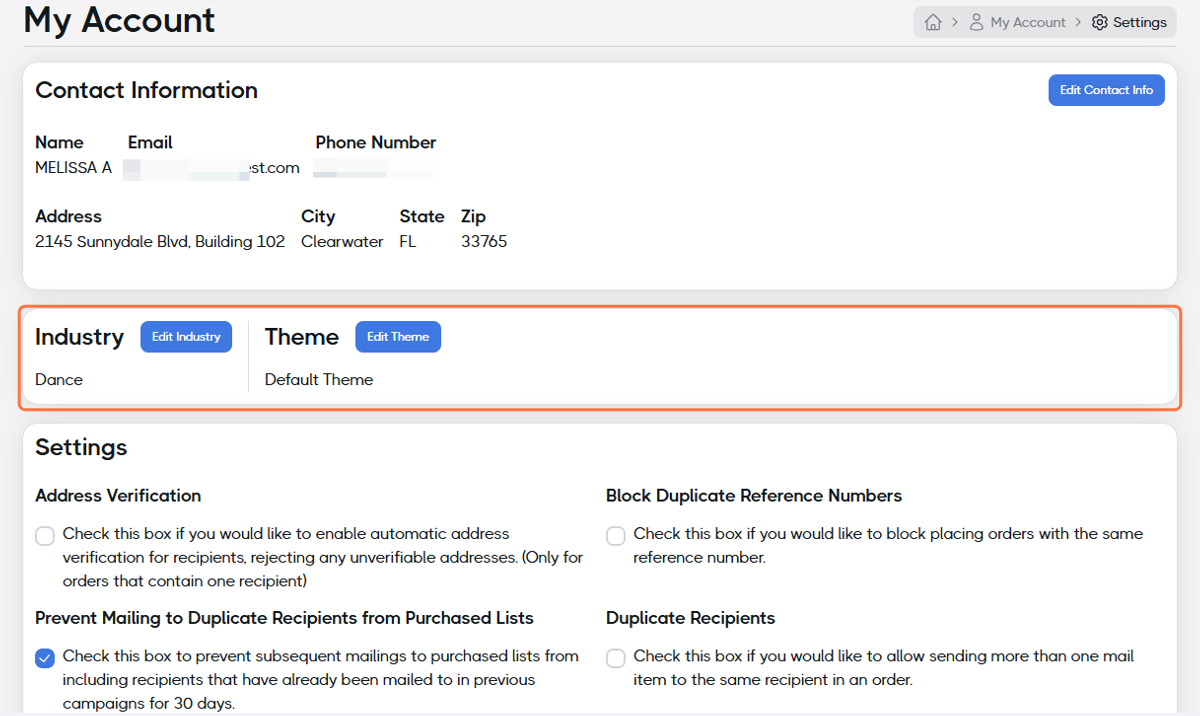Screen dimensions: 1200x716
Task: Uncheck Prevent Mailing to Duplicate Recipients checkbox
Action: (x=45, y=658)
